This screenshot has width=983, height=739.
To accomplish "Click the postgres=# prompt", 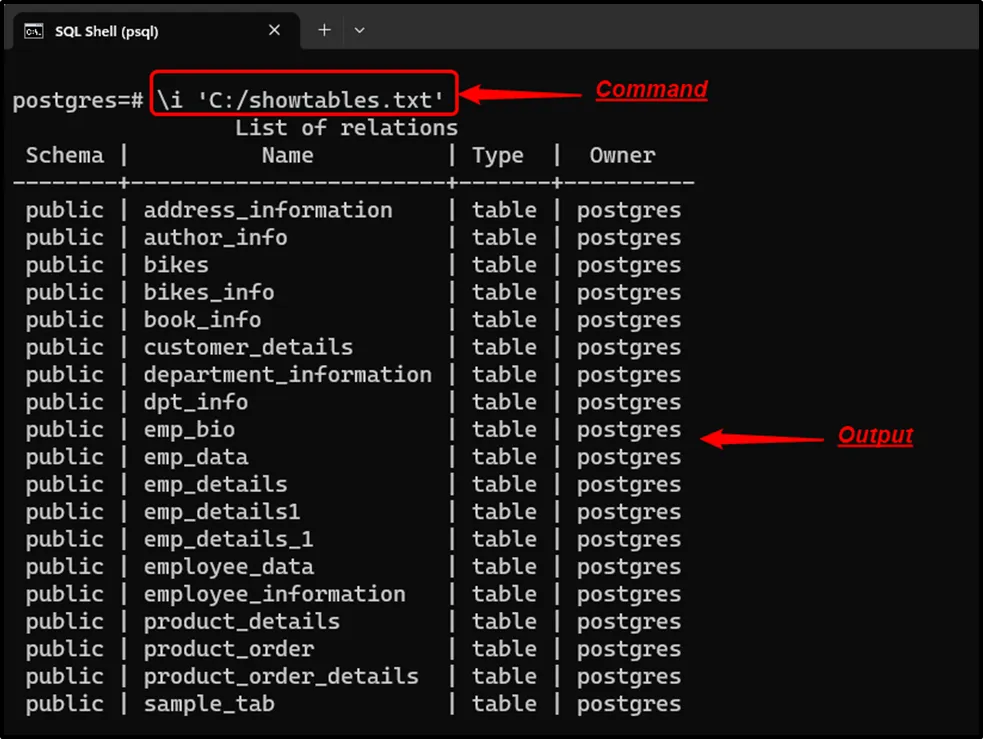I will (x=78, y=101).
